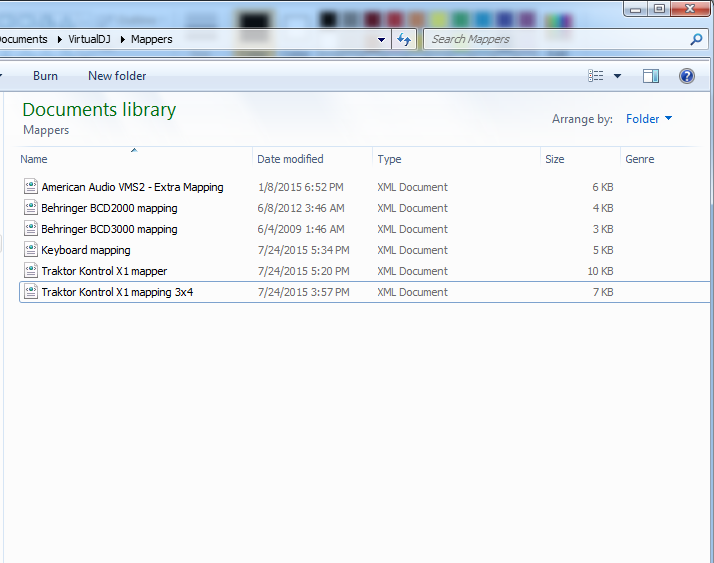Expand the arrow before VirtualDJ in breadcrumb
714x563 pixels.
click(x=60, y=40)
